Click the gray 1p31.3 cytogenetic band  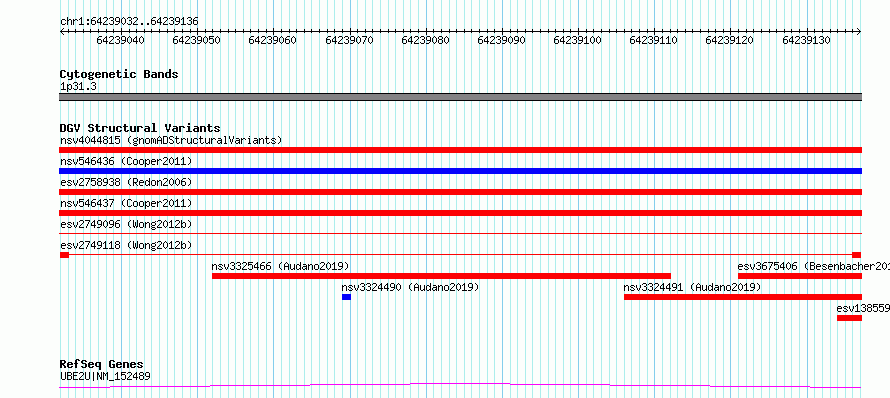(460, 97)
